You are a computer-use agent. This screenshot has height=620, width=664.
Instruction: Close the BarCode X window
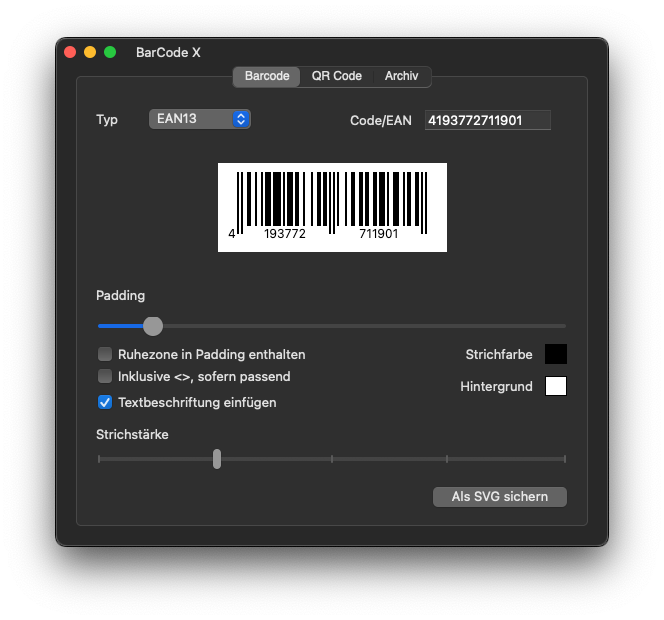[70, 52]
